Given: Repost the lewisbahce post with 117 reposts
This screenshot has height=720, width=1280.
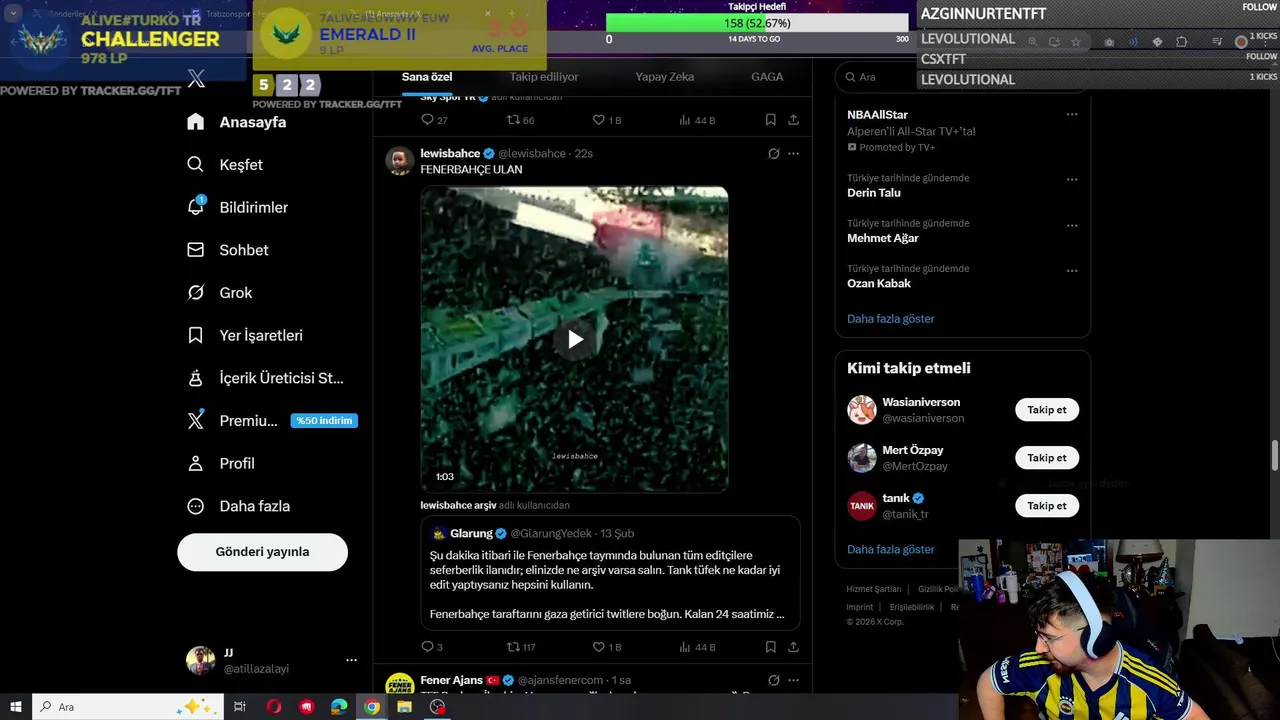Looking at the screenshot, I should click(x=521, y=647).
